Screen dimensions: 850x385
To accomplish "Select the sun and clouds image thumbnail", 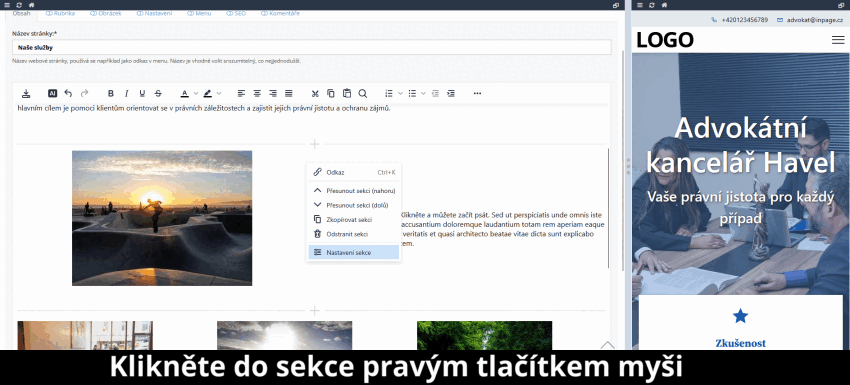I will (x=284, y=335).
